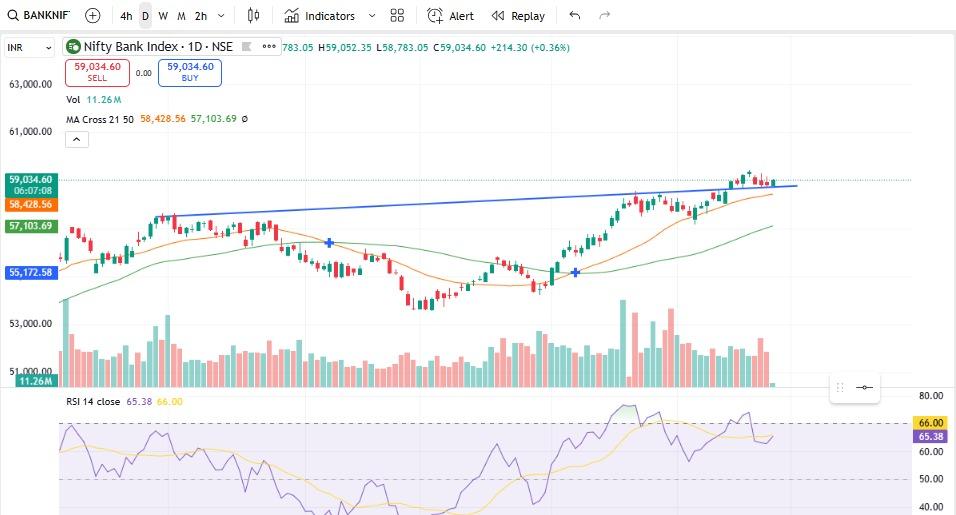Click the green 57,103.69 axis label
This screenshot has height=515, width=956.
pyautogui.click(x=32, y=226)
